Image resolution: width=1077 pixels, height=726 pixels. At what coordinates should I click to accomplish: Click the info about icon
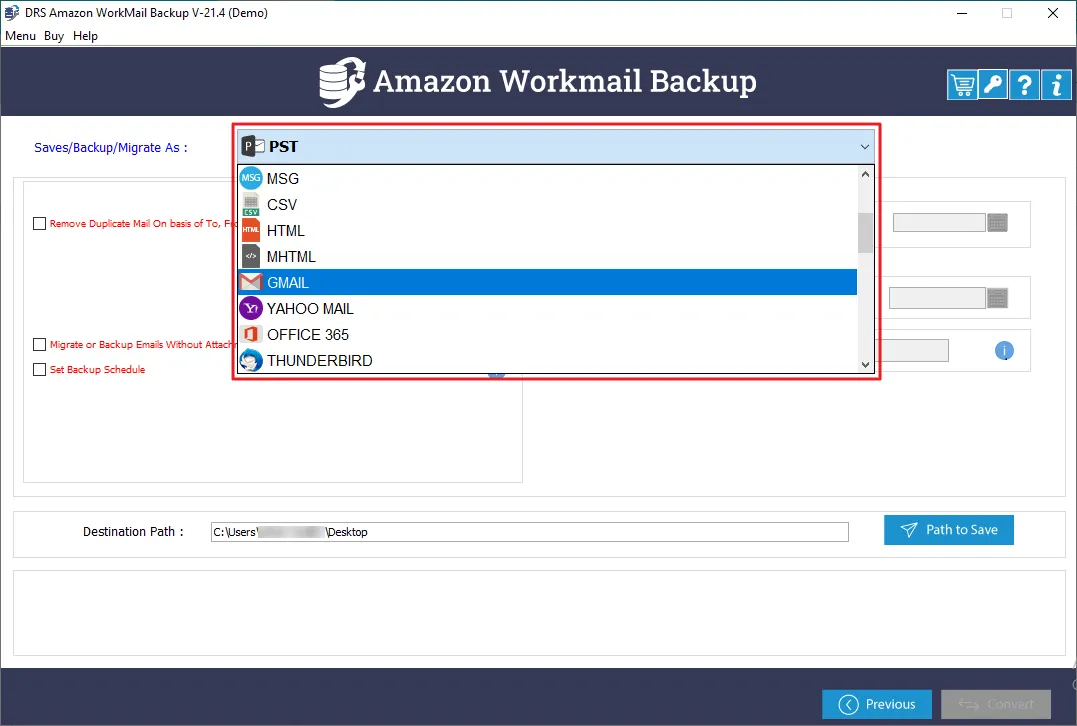coord(1056,85)
